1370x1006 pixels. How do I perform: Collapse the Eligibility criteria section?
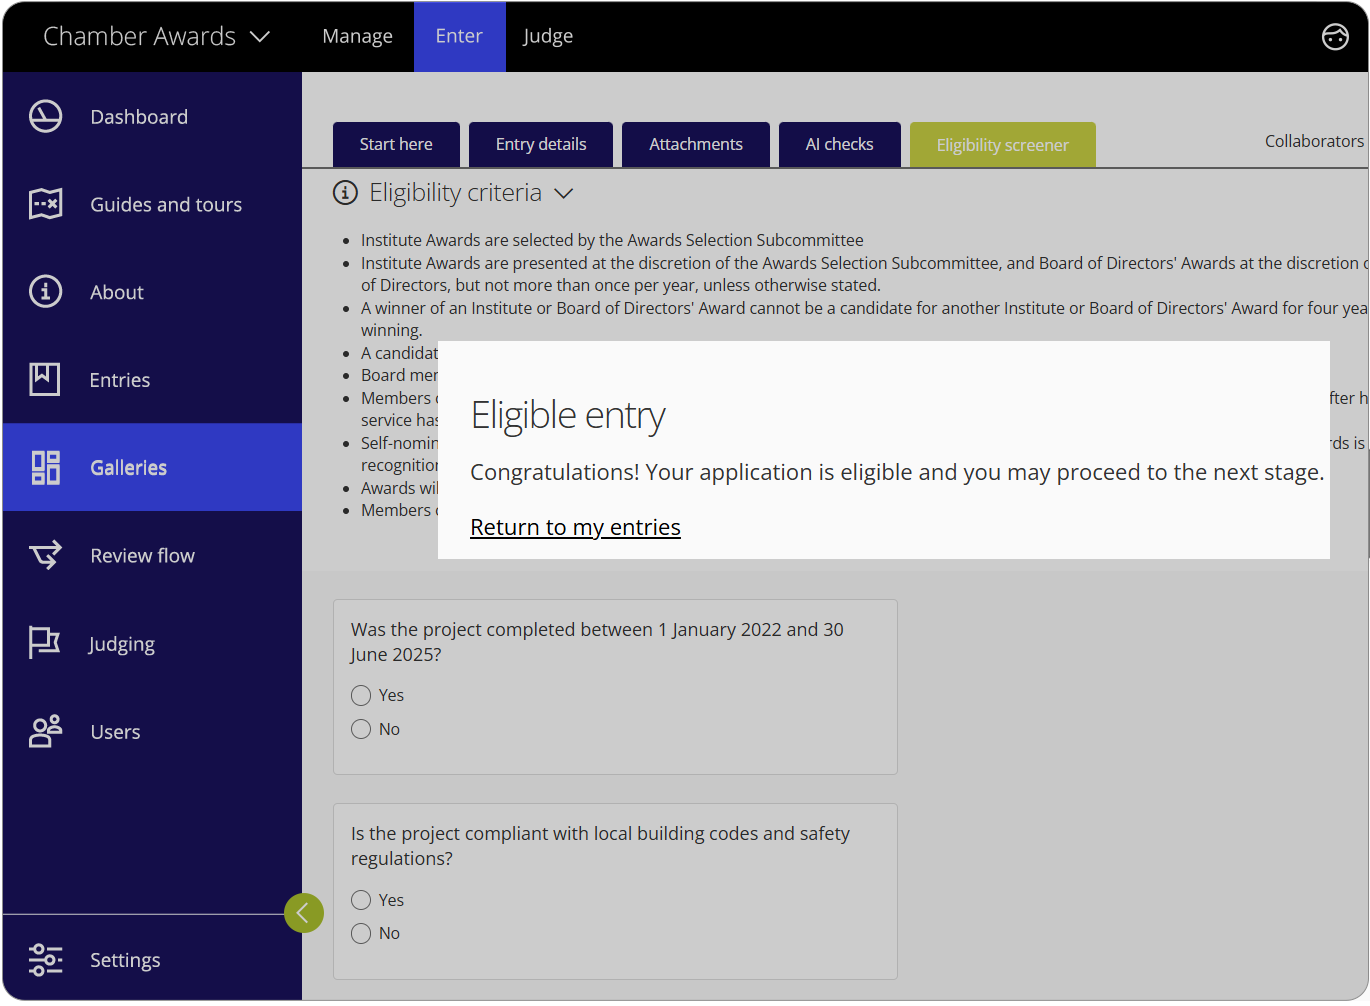564,193
